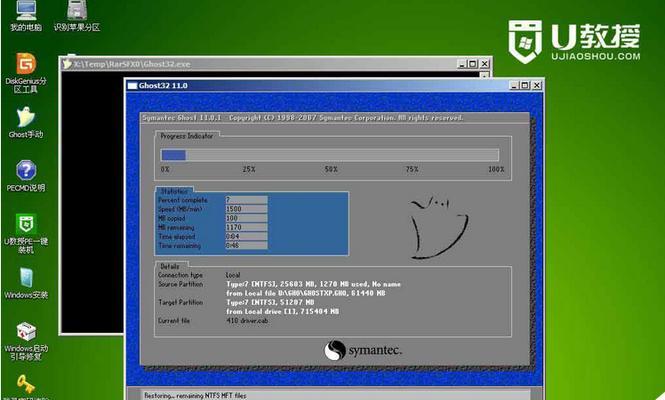Close the Ghost32.exe console window
This screenshot has width=665, height=400.
click(x=484, y=64)
